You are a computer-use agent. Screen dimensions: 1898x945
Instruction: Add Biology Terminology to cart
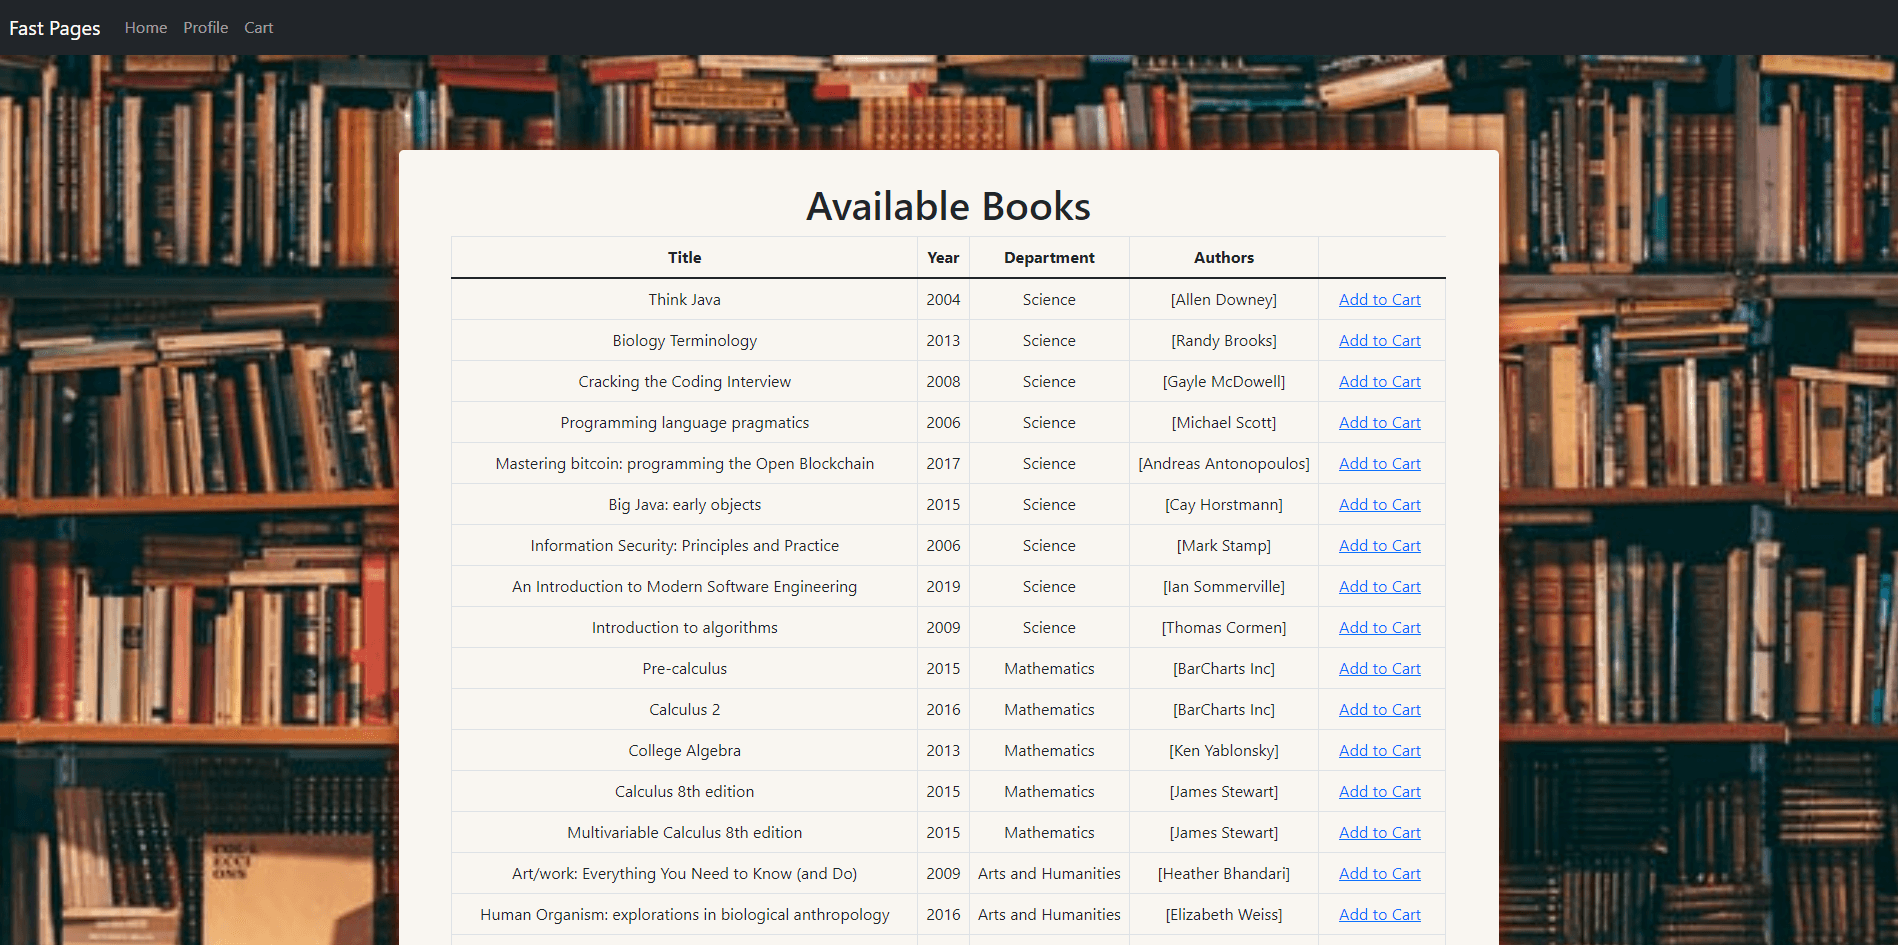[1379, 340]
